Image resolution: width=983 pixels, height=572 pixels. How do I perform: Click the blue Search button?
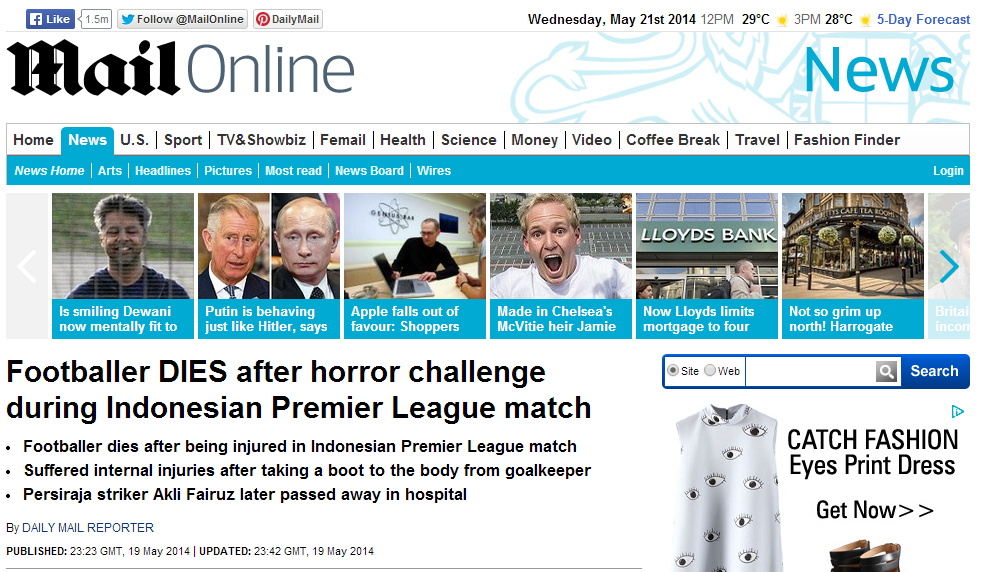point(934,371)
